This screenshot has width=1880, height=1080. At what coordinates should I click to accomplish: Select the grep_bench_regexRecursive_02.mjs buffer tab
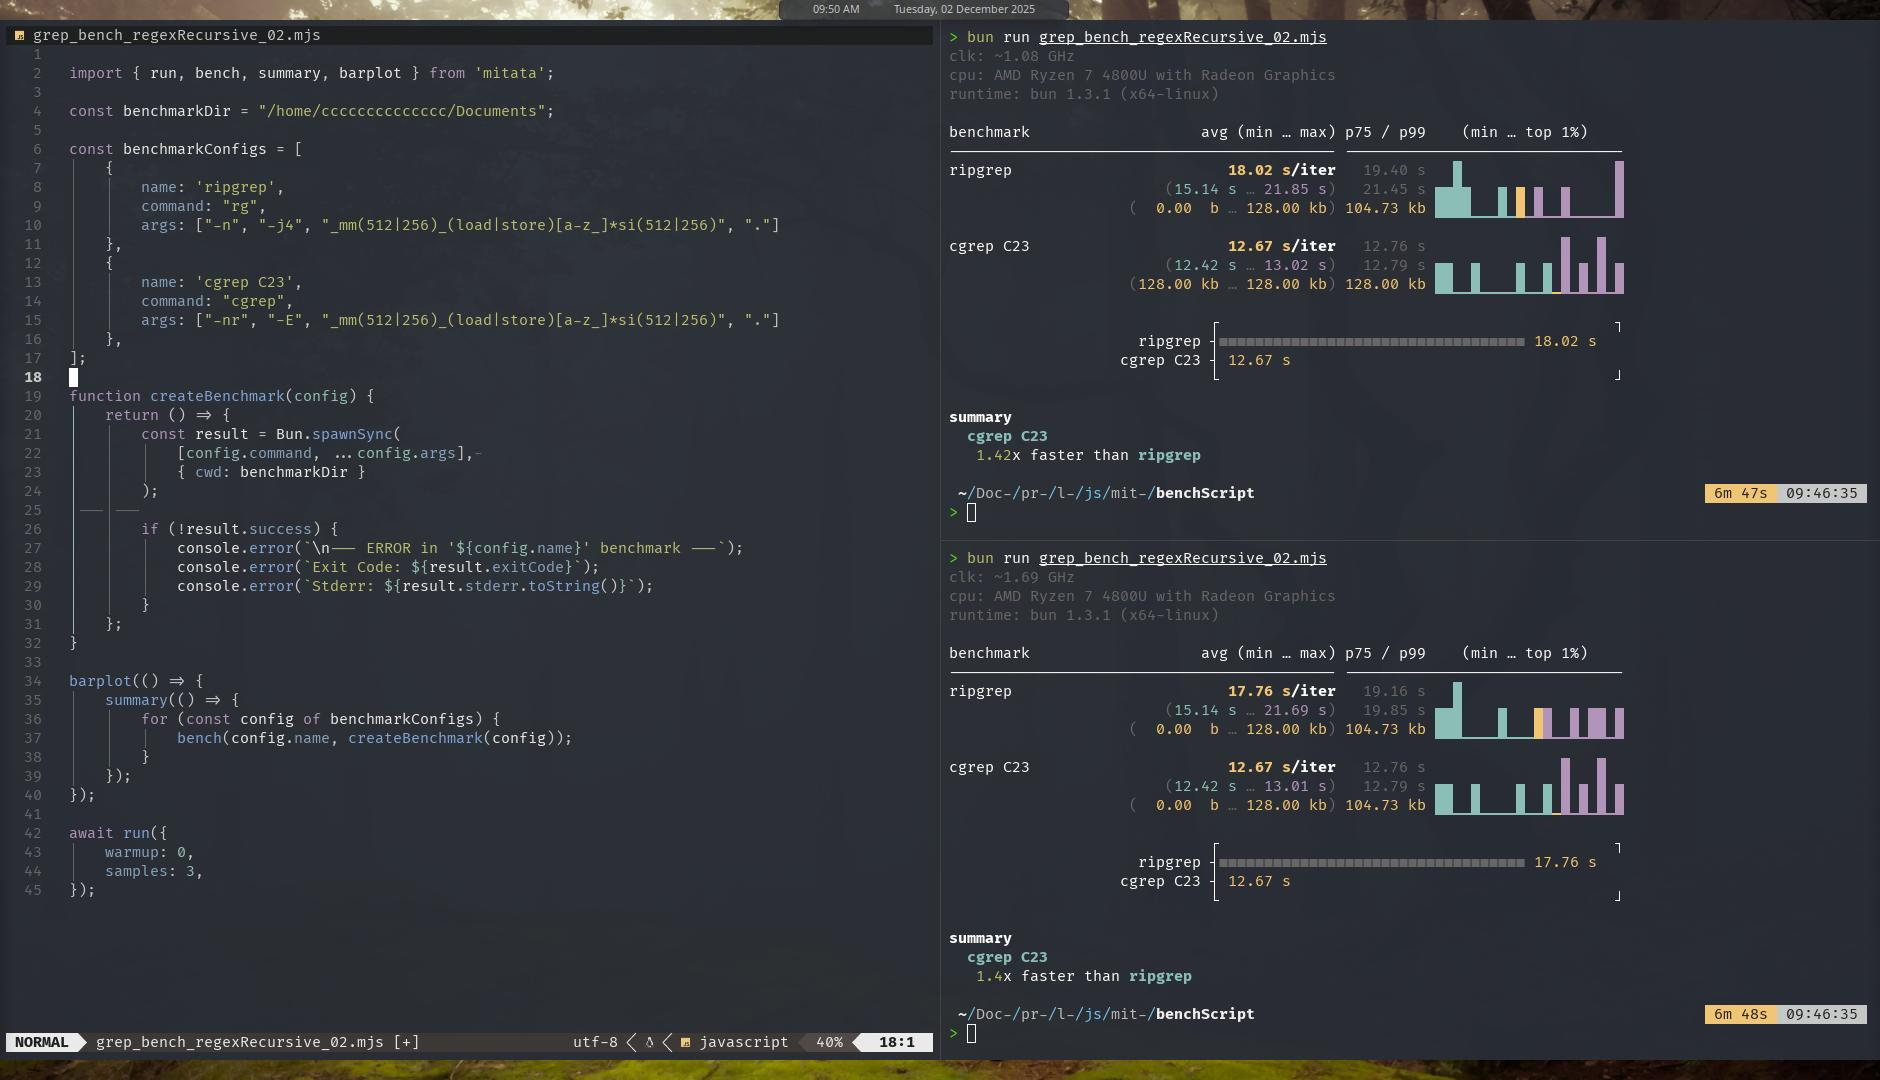[x=176, y=35]
